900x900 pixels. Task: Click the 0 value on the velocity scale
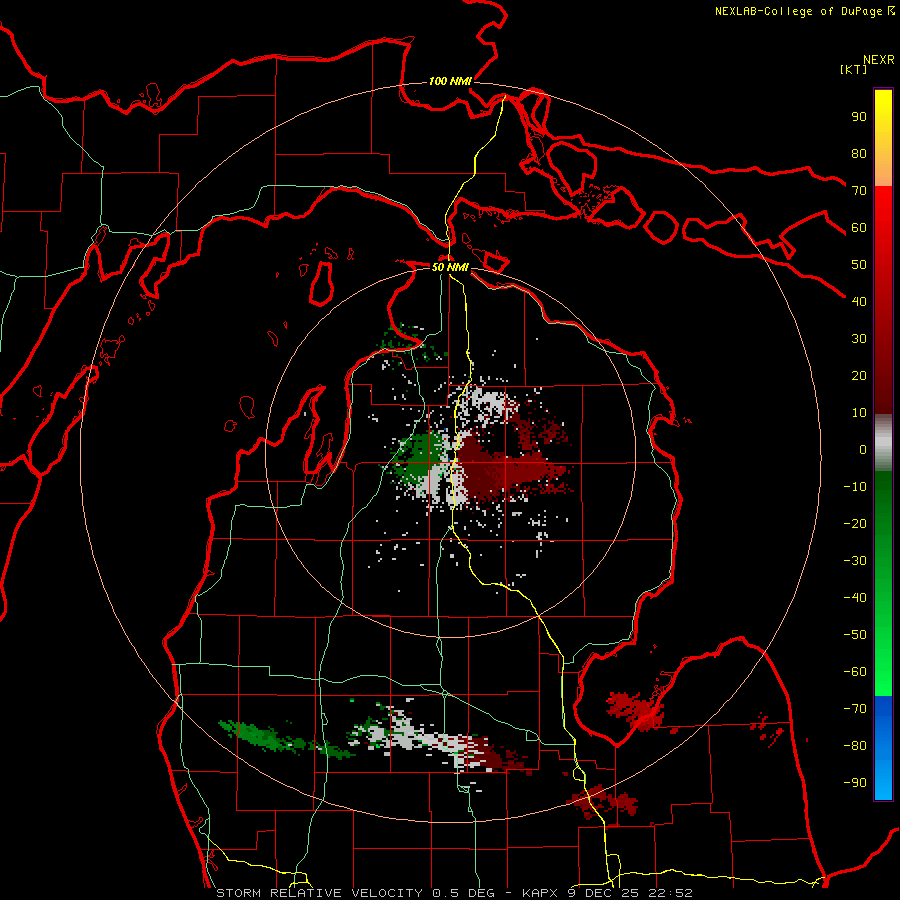click(863, 450)
